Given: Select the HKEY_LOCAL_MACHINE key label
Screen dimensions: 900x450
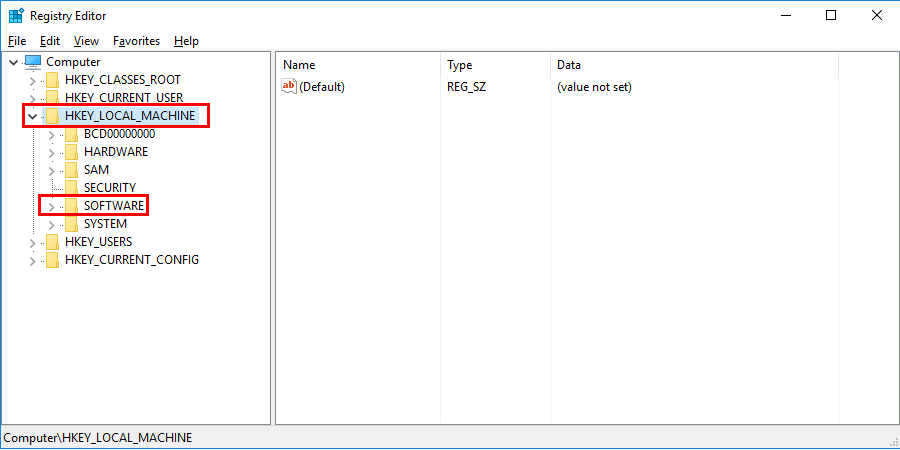Looking at the screenshot, I should (130, 116).
